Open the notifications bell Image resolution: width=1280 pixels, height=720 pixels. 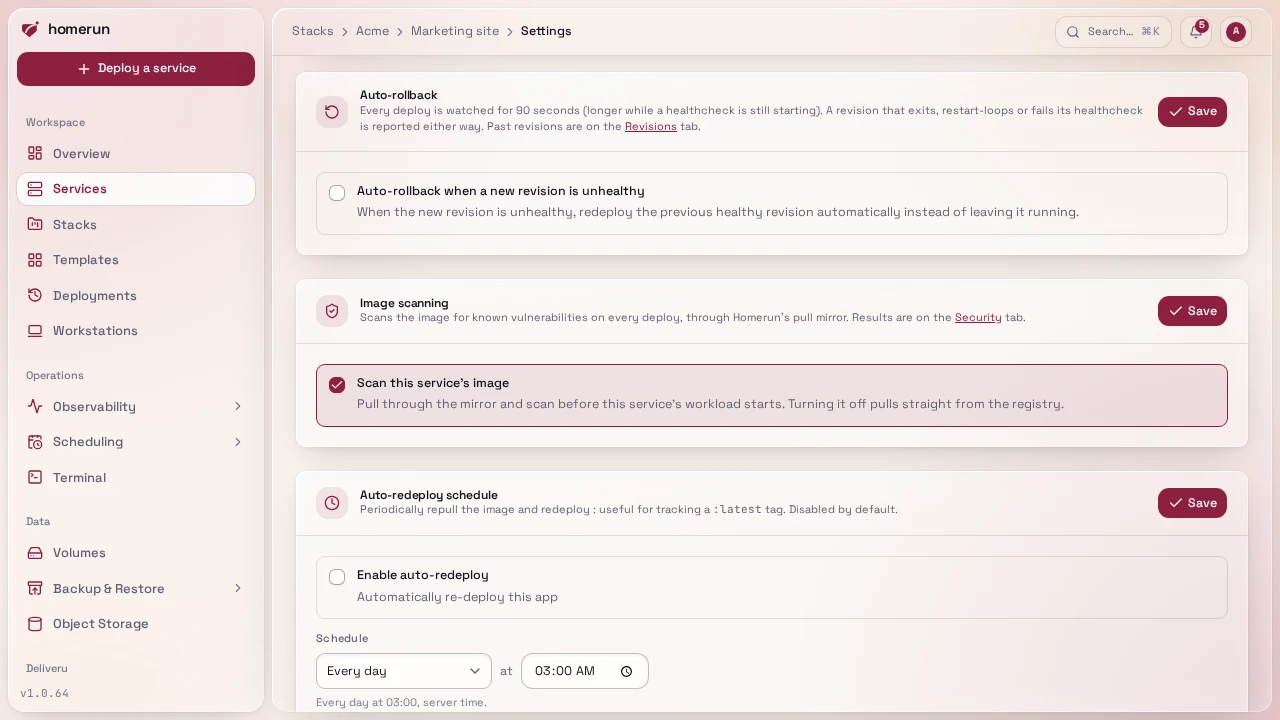(x=1195, y=31)
